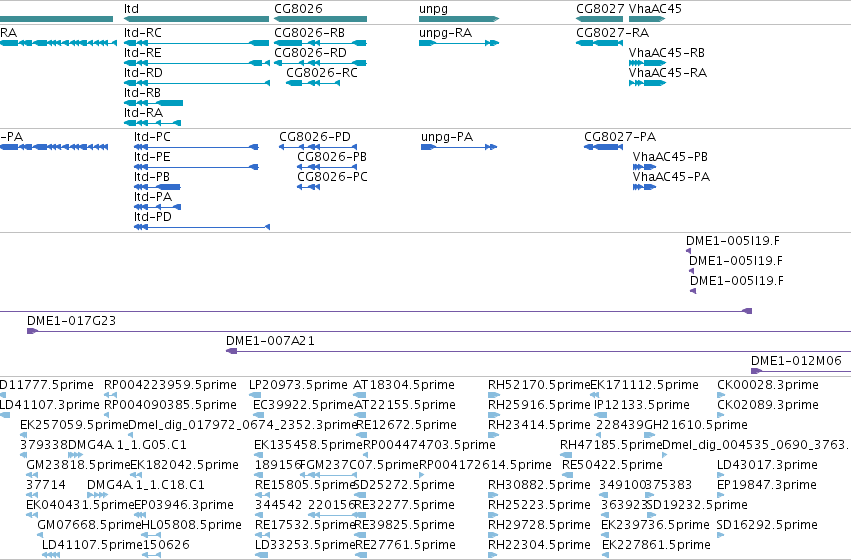Click the LD41107.3prime EST label
This screenshot has height=560, width=851.
tap(50, 405)
